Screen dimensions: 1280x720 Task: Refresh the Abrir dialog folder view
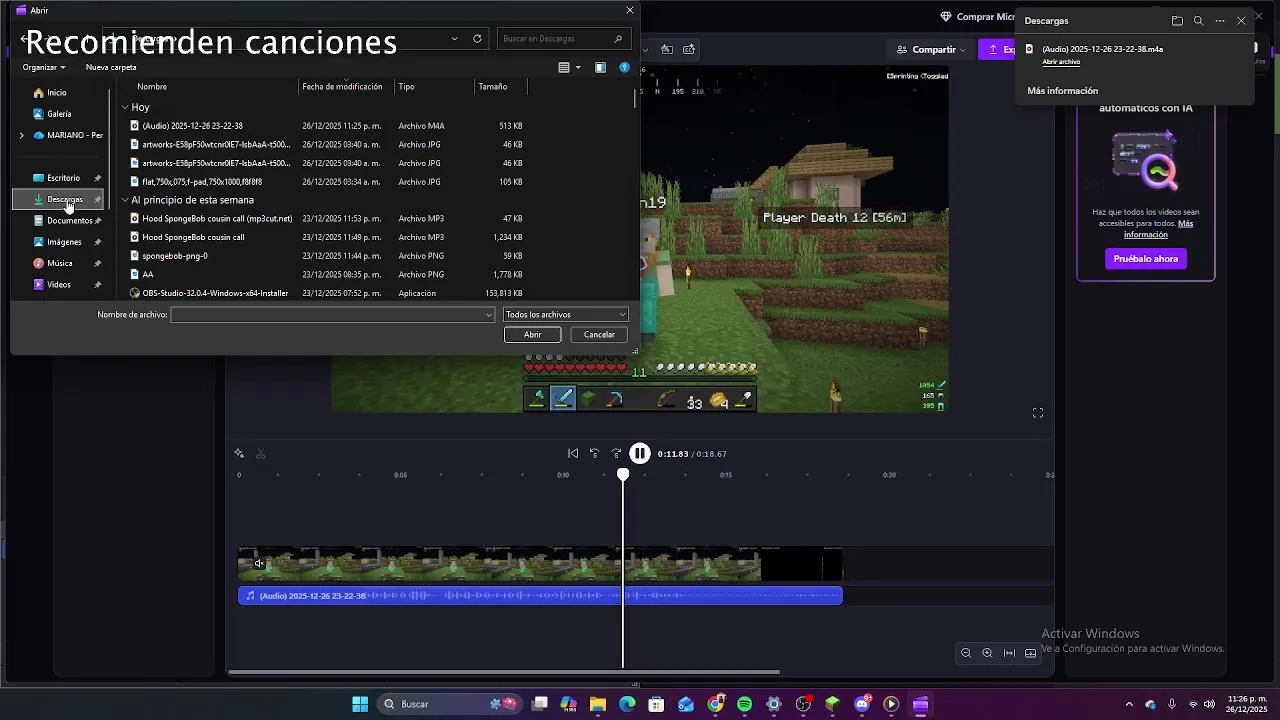point(477,39)
